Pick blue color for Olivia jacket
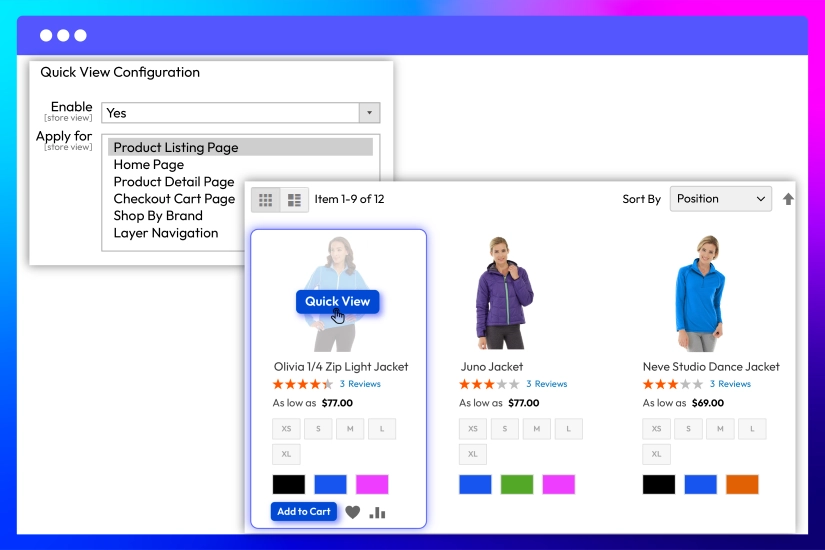 point(330,484)
